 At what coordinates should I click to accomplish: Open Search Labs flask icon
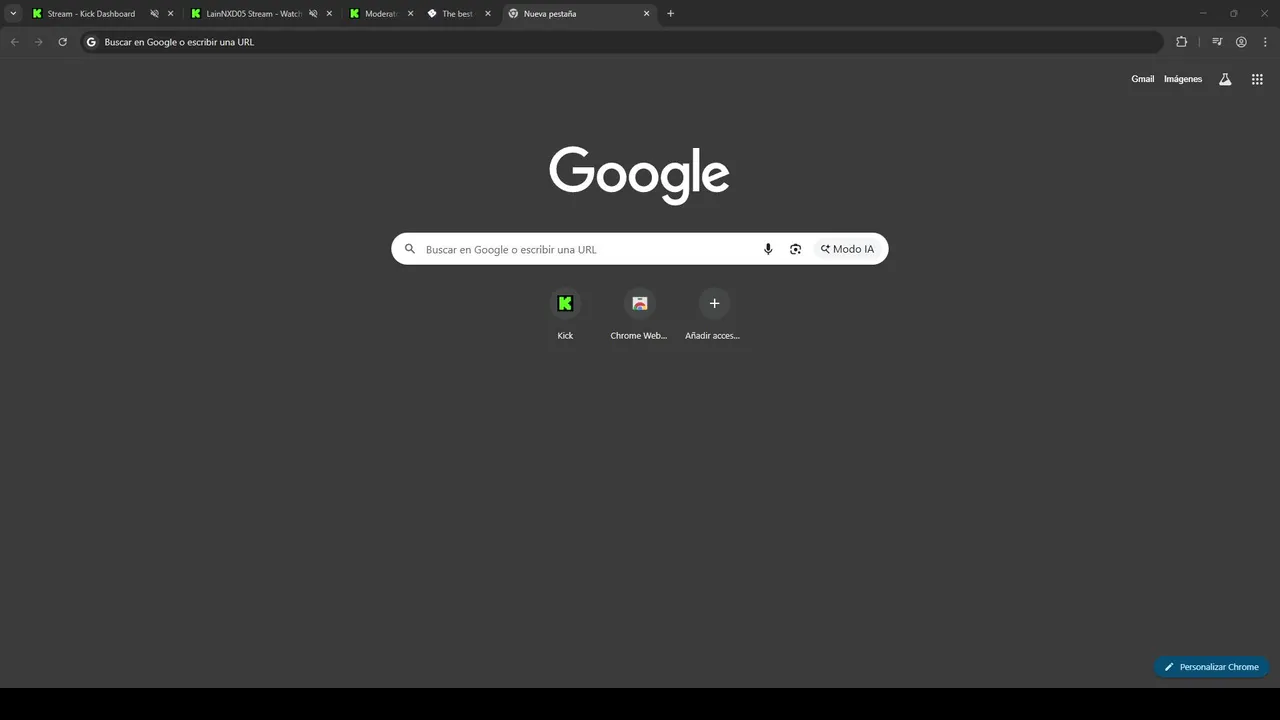[x=1225, y=79]
